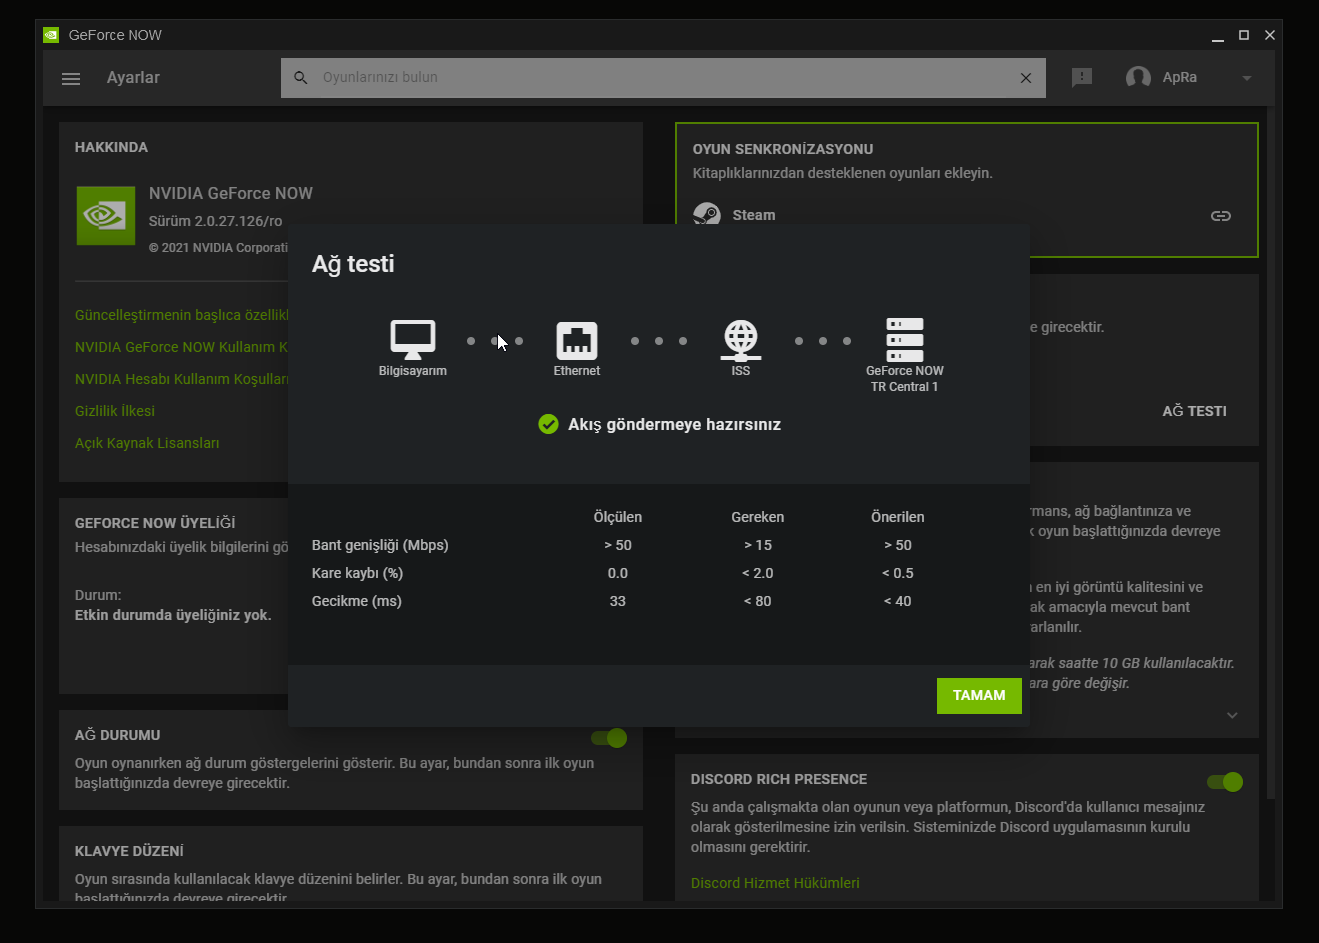Clear the search box with X
The width and height of the screenshot is (1319, 943).
[1026, 78]
